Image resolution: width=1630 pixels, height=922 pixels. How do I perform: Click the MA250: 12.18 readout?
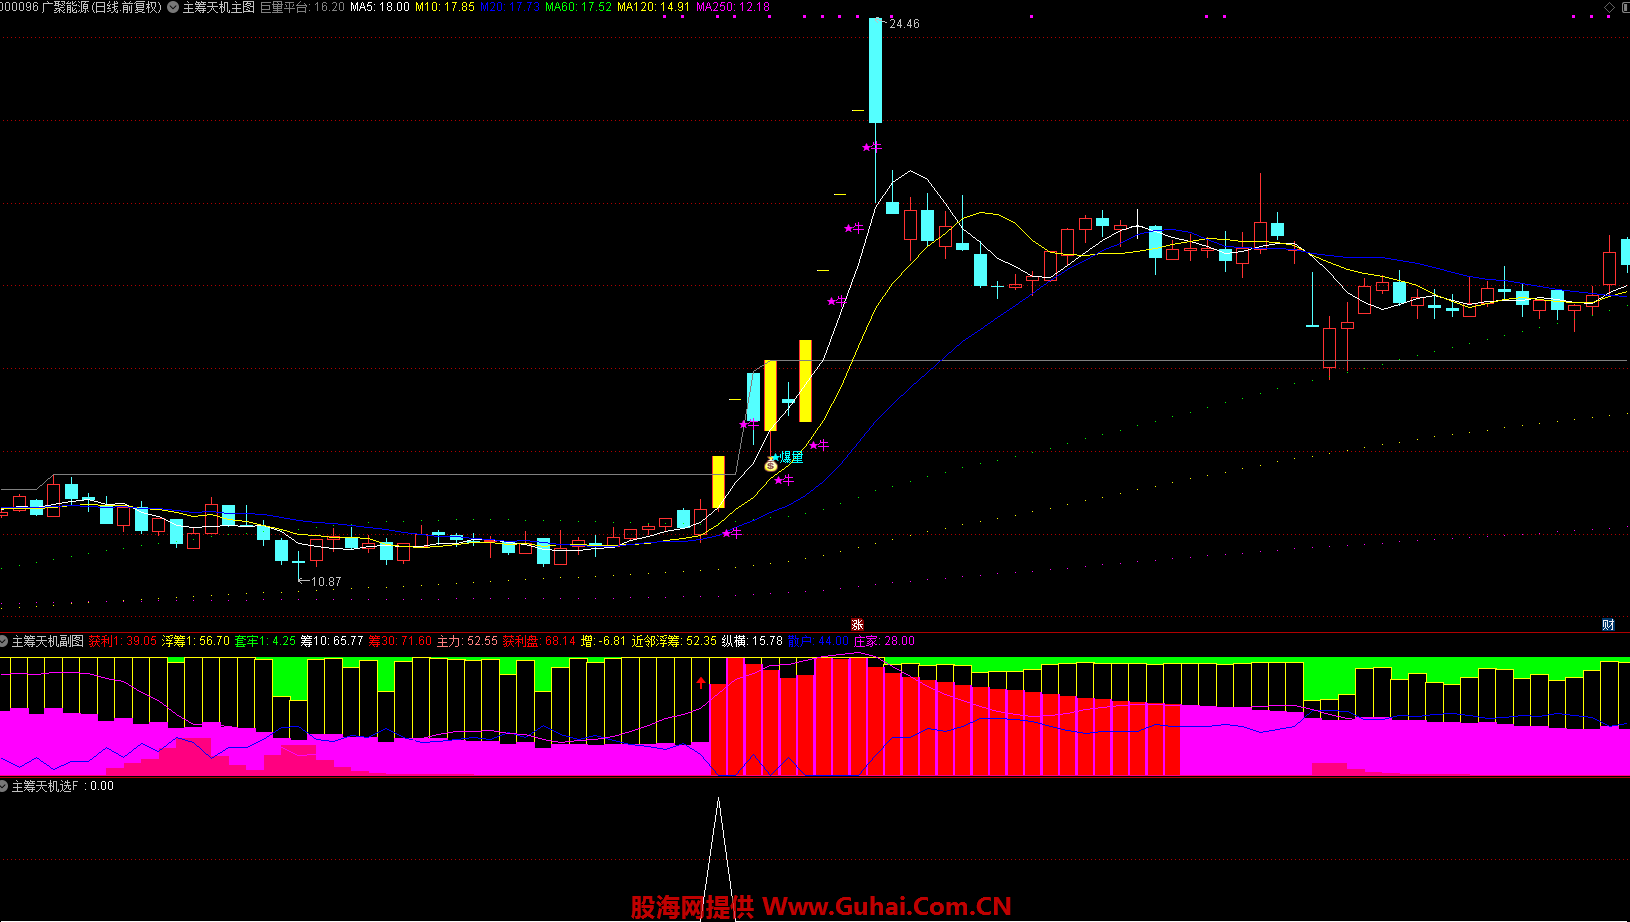pos(733,7)
